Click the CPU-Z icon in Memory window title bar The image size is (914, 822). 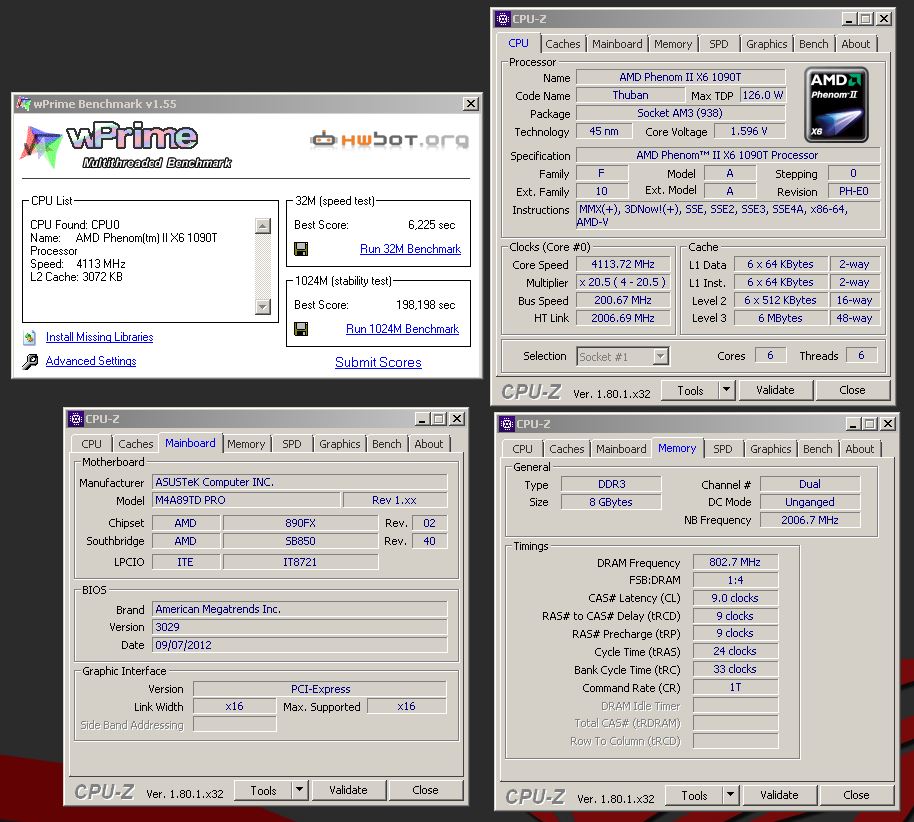pos(507,424)
